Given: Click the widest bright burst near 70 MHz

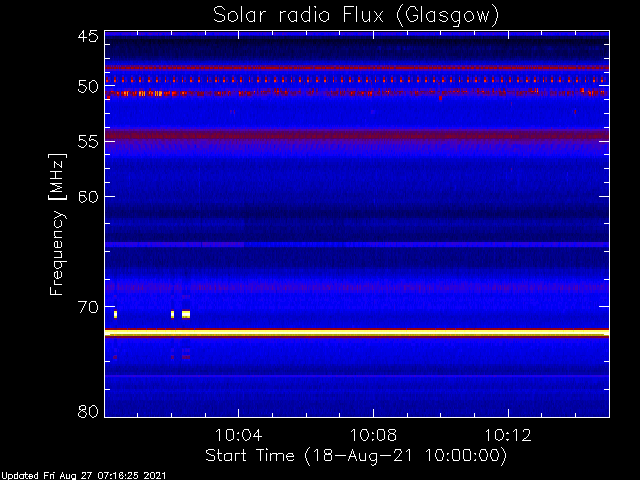Looking at the screenshot, I should [x=186, y=314].
